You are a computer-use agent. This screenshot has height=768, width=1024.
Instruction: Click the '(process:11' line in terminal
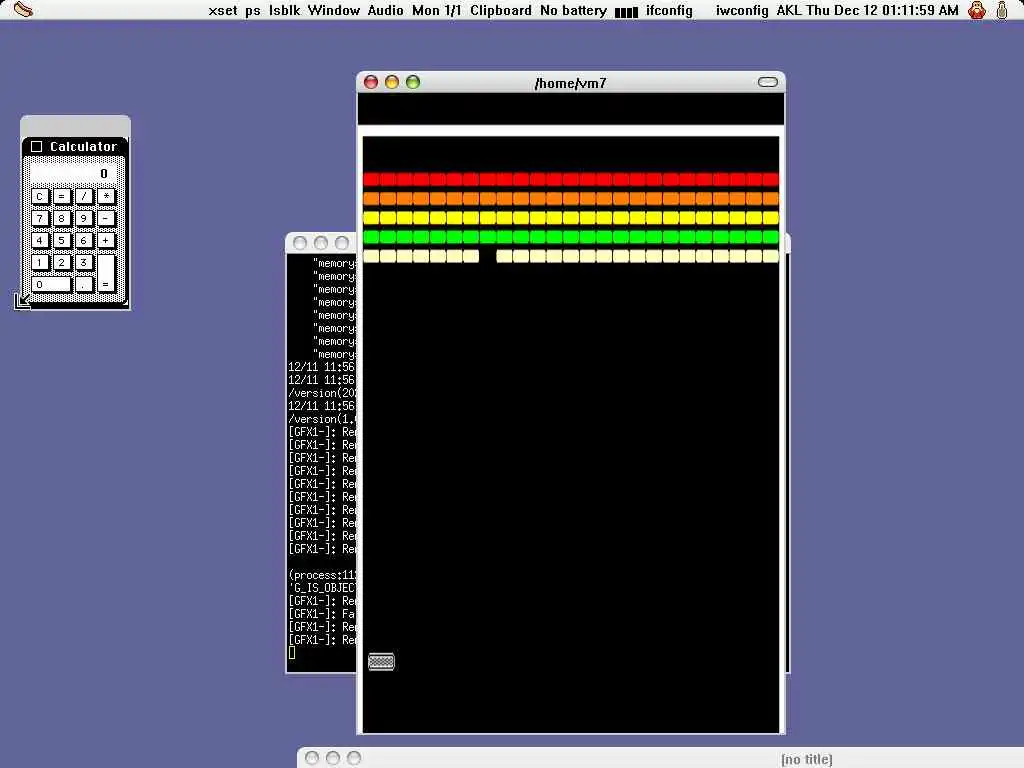pyautogui.click(x=323, y=575)
